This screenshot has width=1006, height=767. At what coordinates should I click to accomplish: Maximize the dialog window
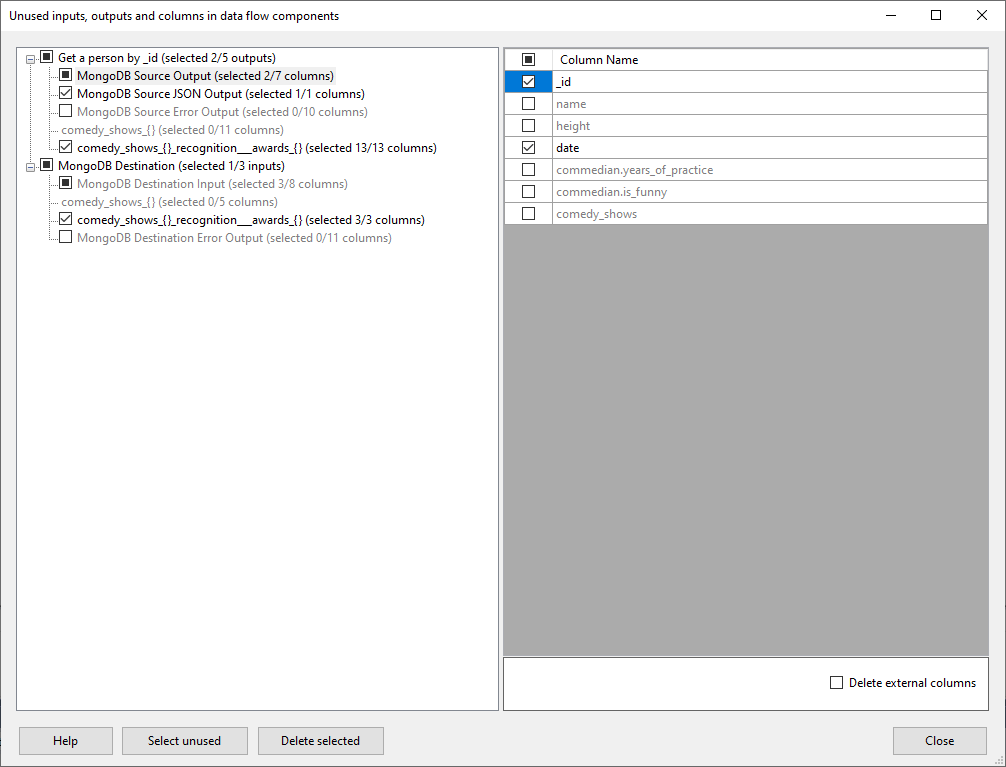point(936,15)
